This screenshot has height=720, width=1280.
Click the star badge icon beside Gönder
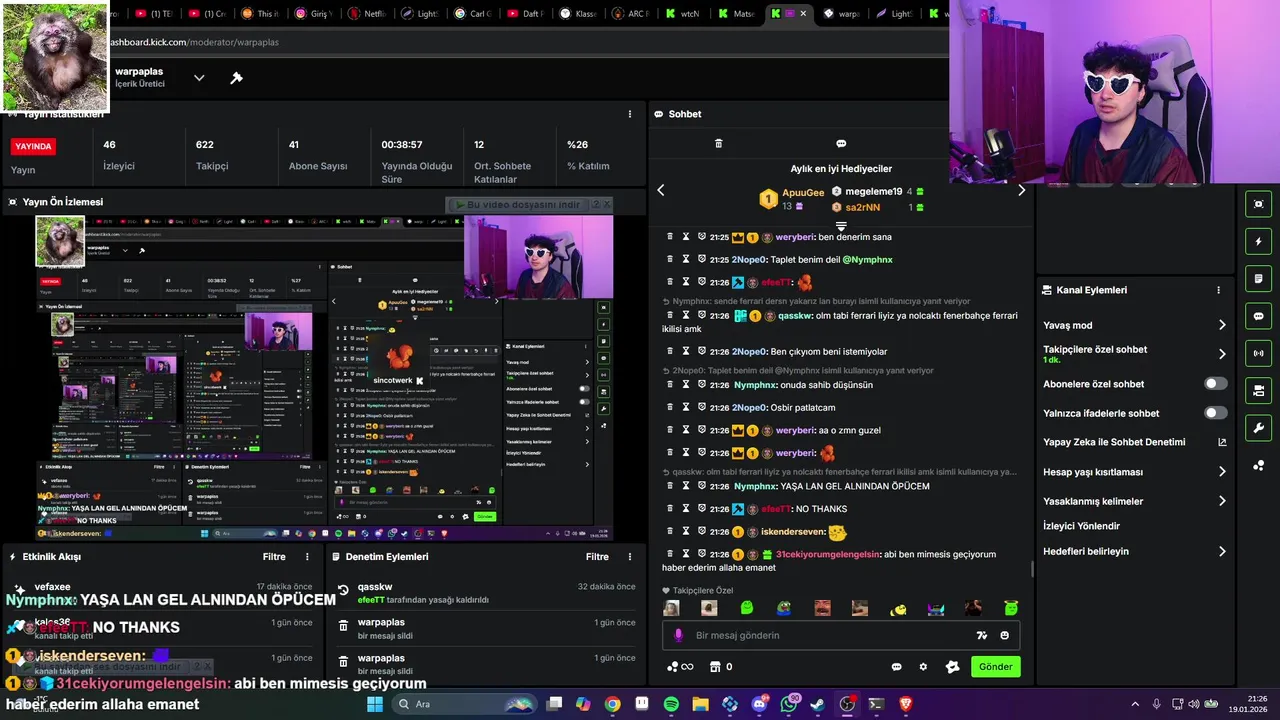point(952,667)
